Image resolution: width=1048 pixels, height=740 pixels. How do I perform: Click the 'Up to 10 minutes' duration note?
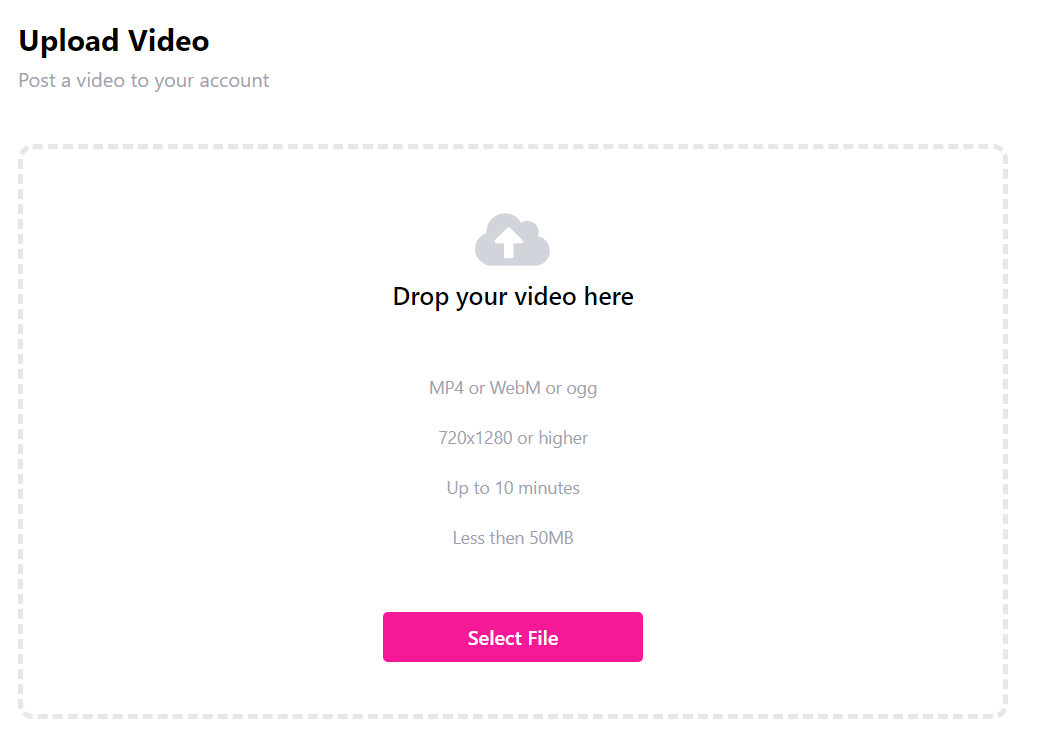point(513,488)
